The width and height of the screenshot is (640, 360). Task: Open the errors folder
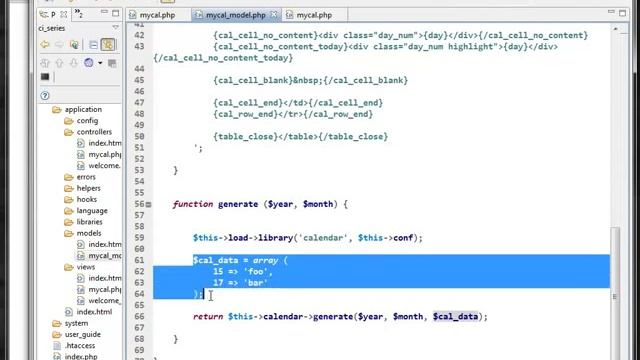pos(86,177)
